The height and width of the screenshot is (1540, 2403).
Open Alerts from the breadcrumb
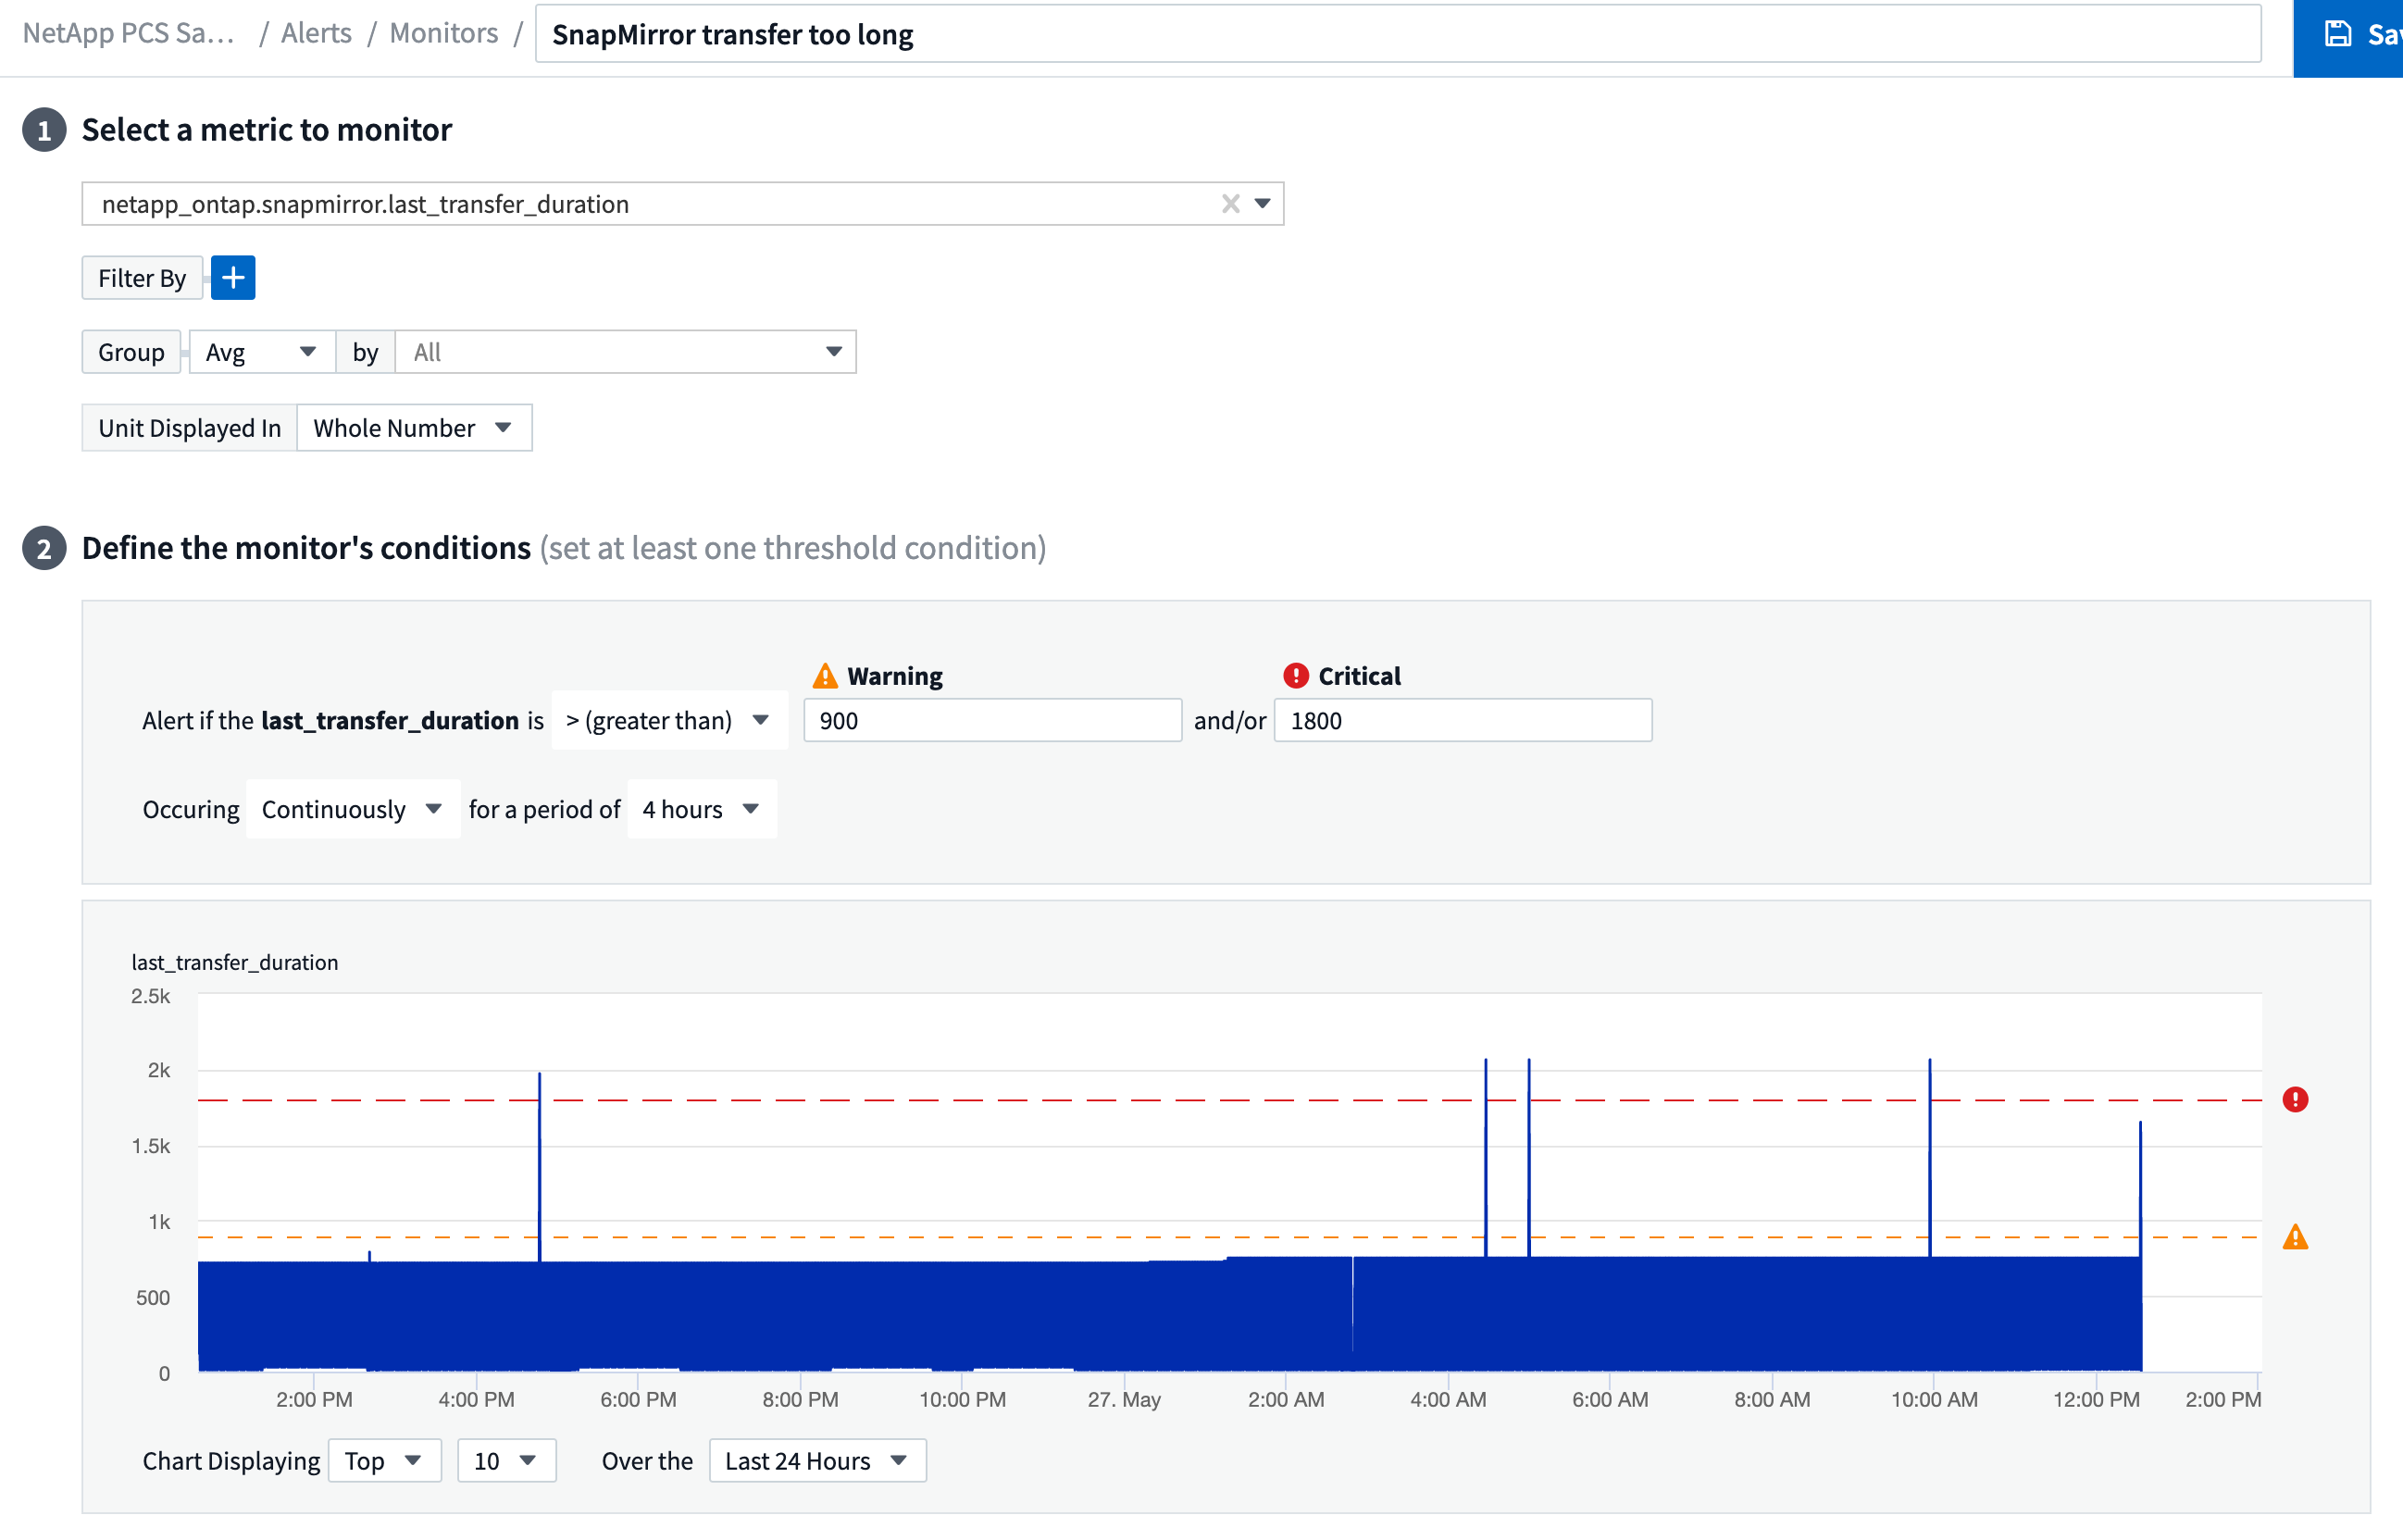point(315,32)
